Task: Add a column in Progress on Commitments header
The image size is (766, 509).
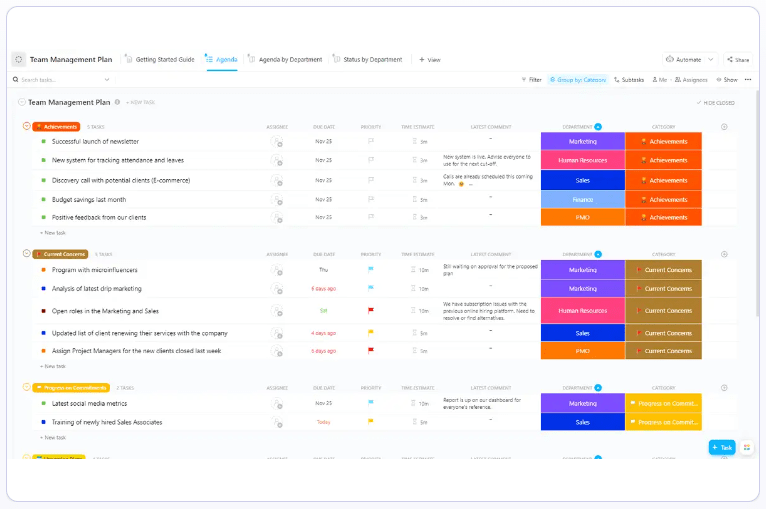Action: pyautogui.click(x=724, y=387)
